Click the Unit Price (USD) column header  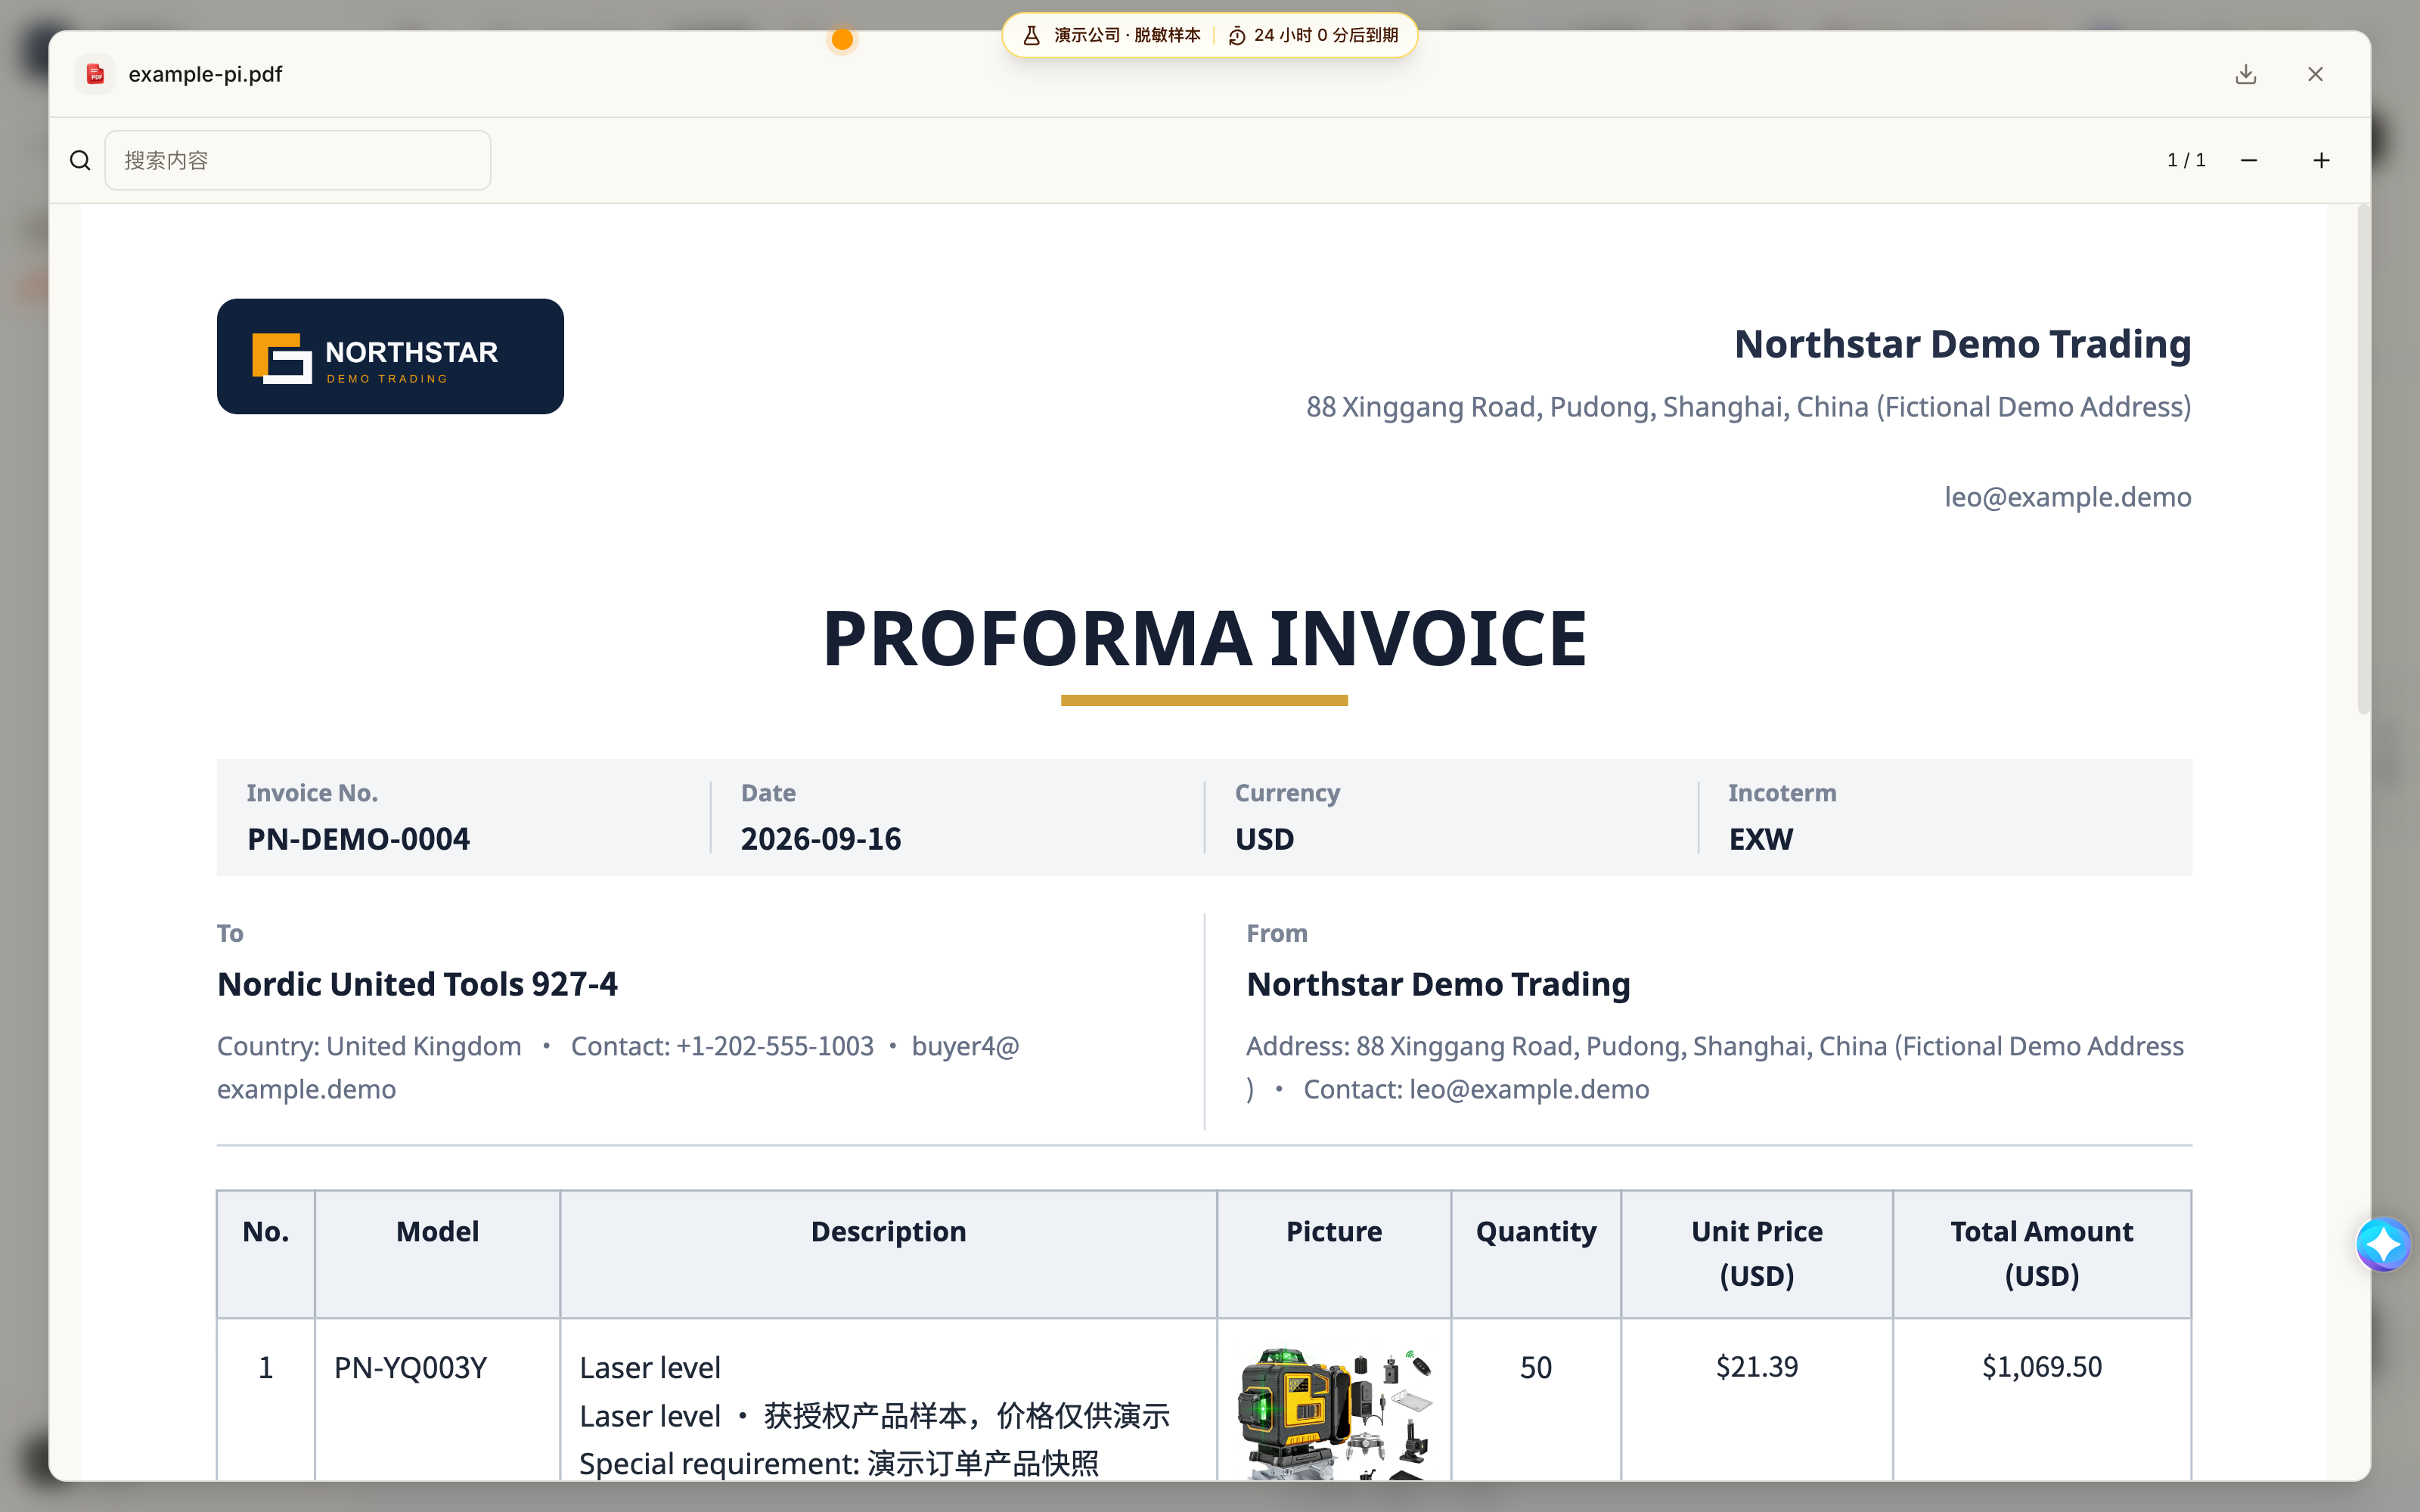[x=1757, y=1253]
